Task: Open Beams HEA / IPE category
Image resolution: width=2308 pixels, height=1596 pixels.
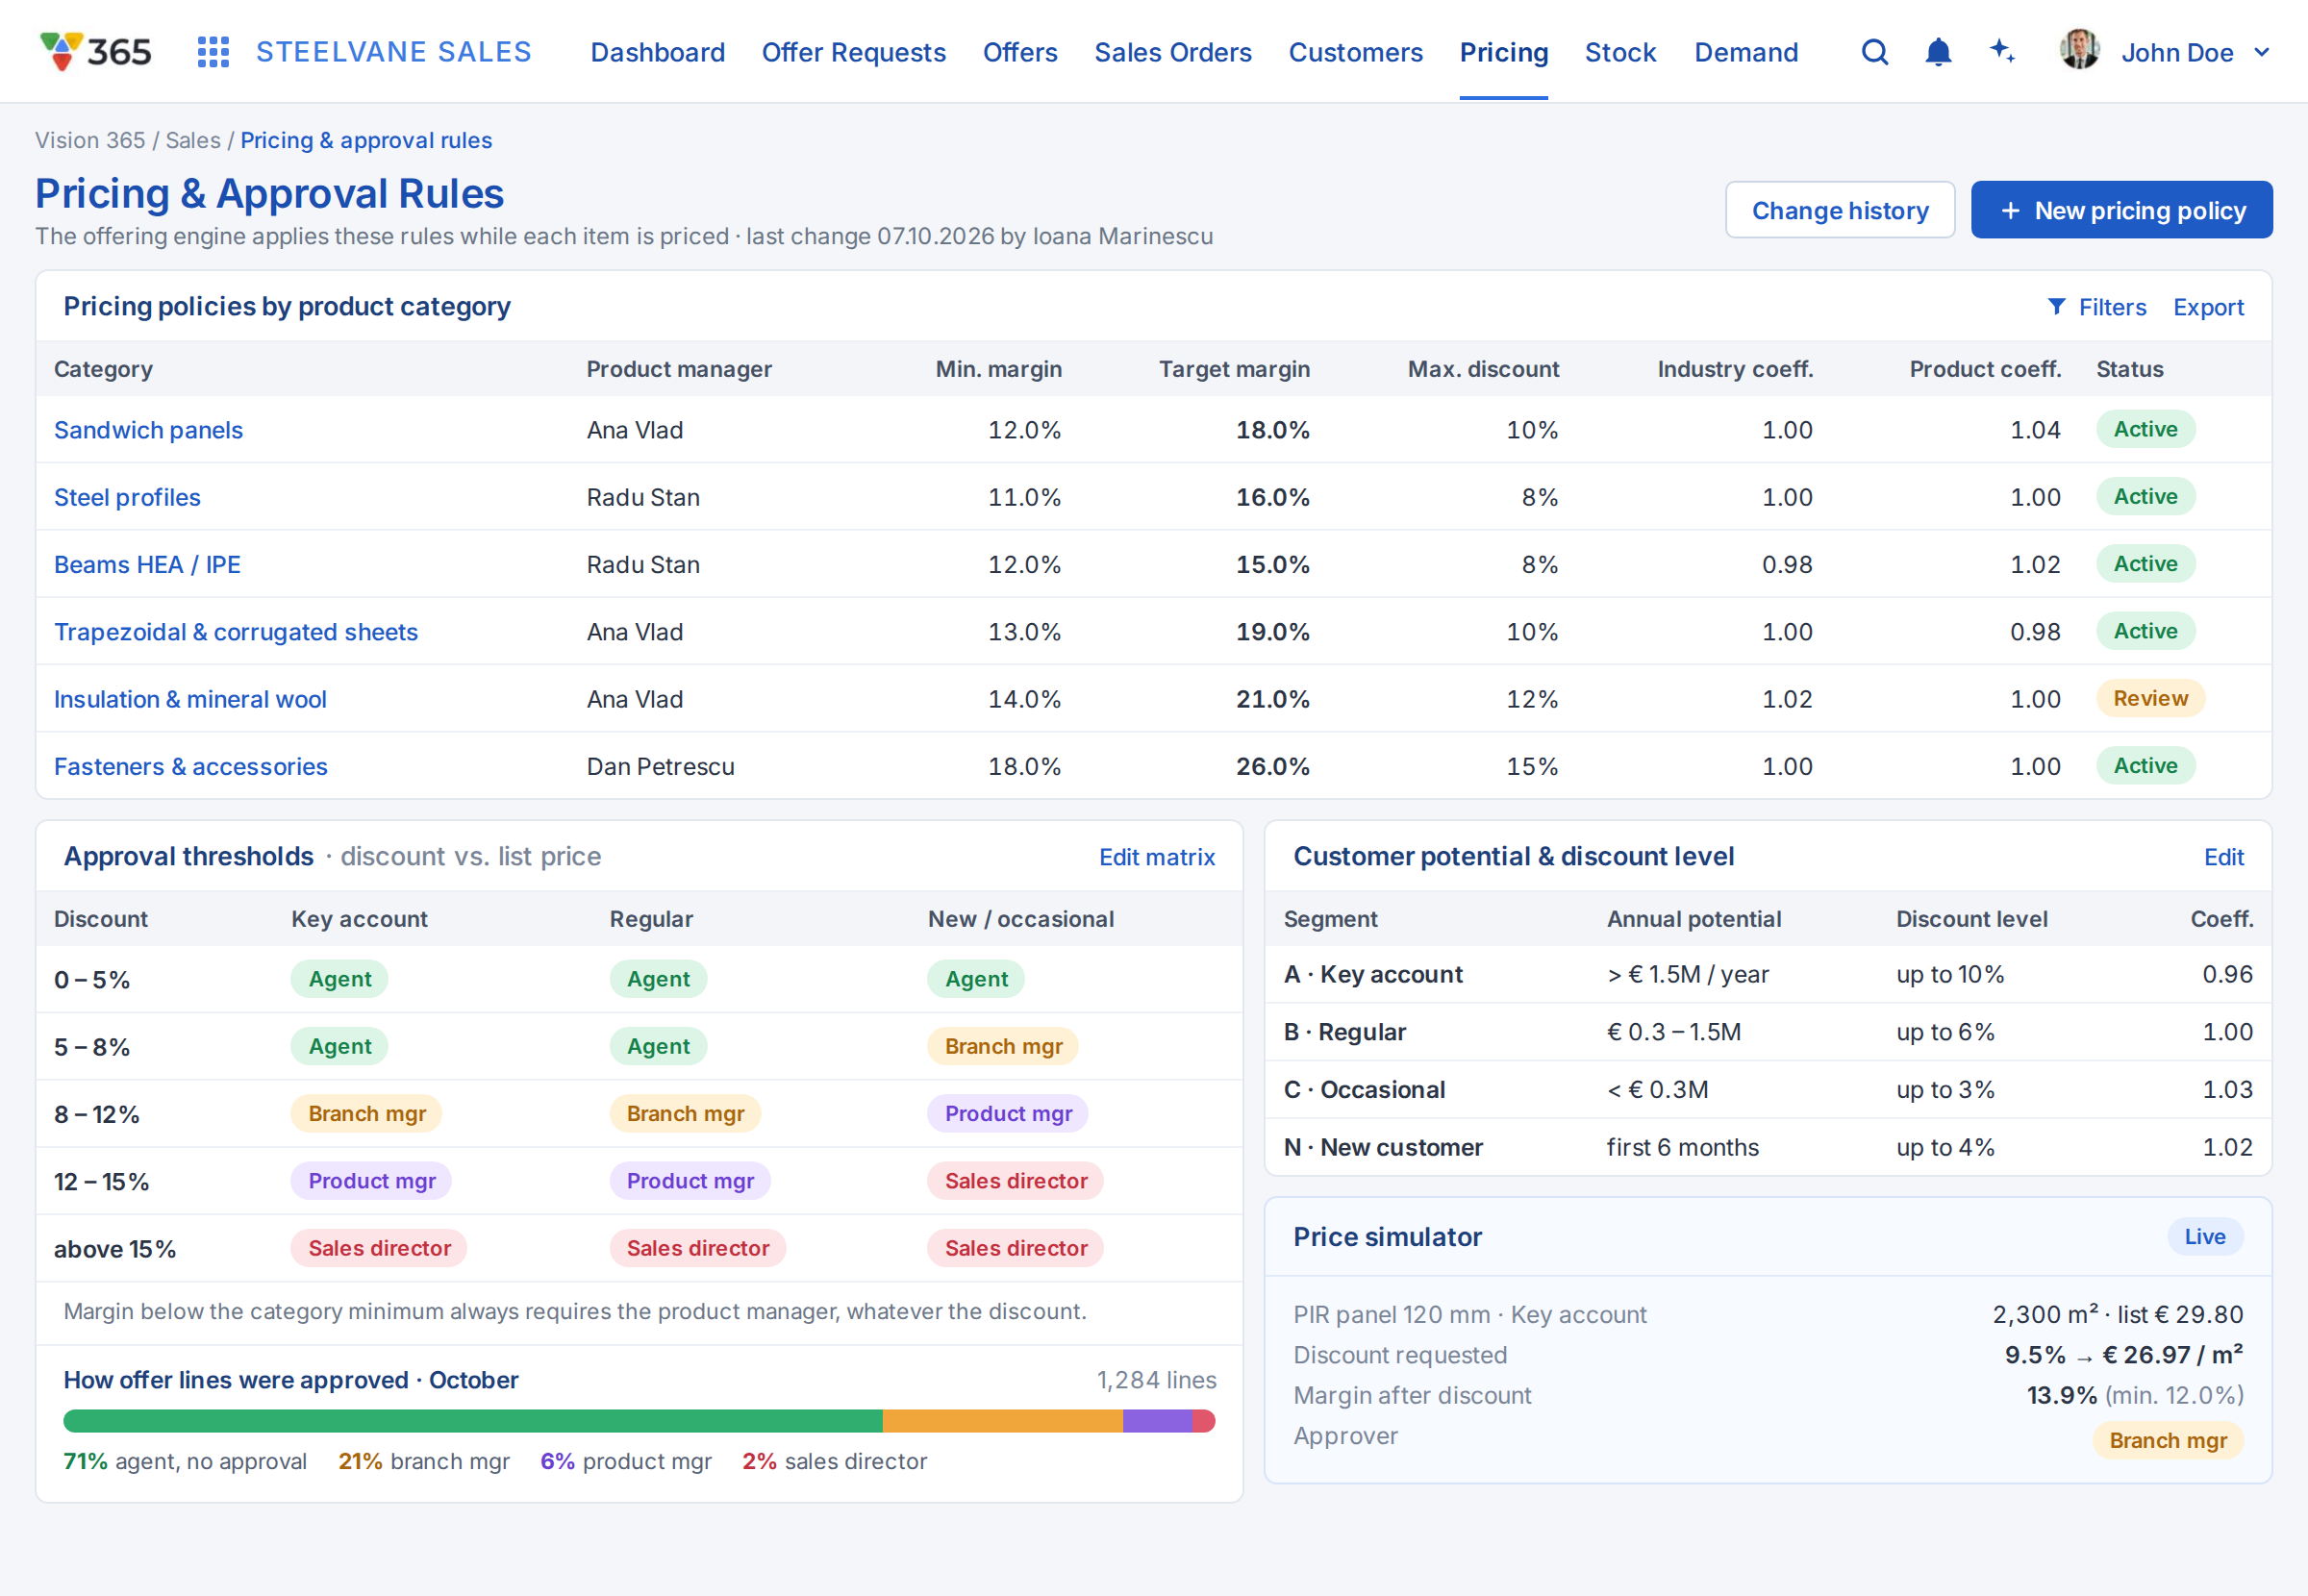Action: (147, 564)
